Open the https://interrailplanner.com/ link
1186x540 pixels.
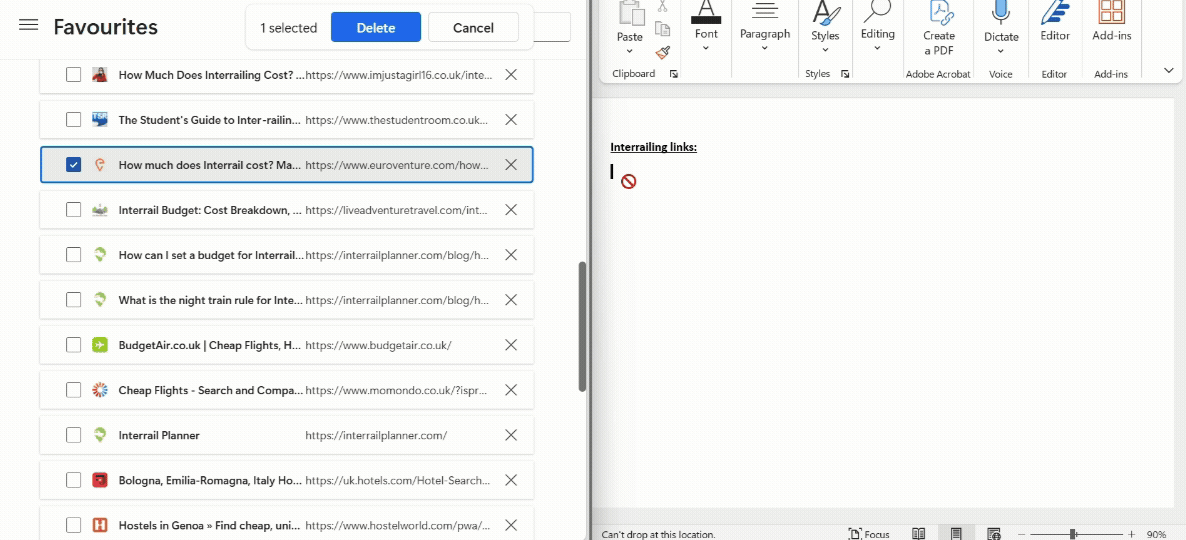tap(376, 435)
